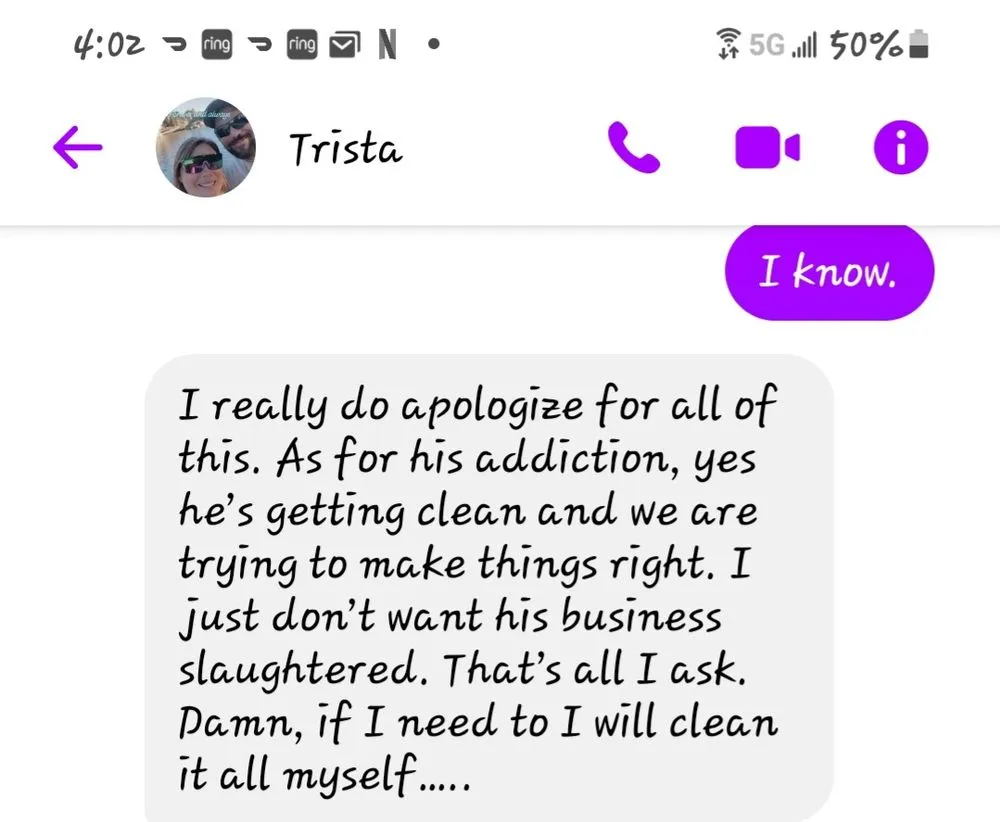Select the purple "I know." message bubble
Screen dimensions: 1000x822
pos(829,272)
